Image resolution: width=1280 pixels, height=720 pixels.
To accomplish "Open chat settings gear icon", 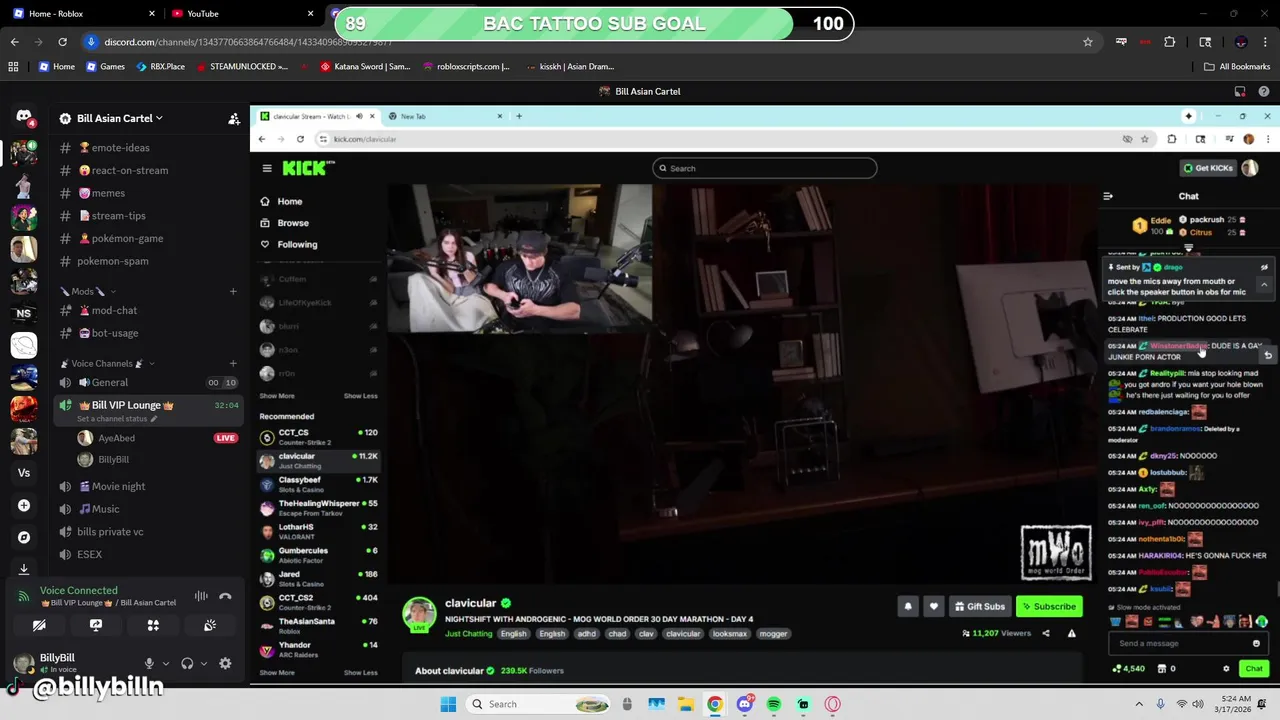I will [1226, 669].
